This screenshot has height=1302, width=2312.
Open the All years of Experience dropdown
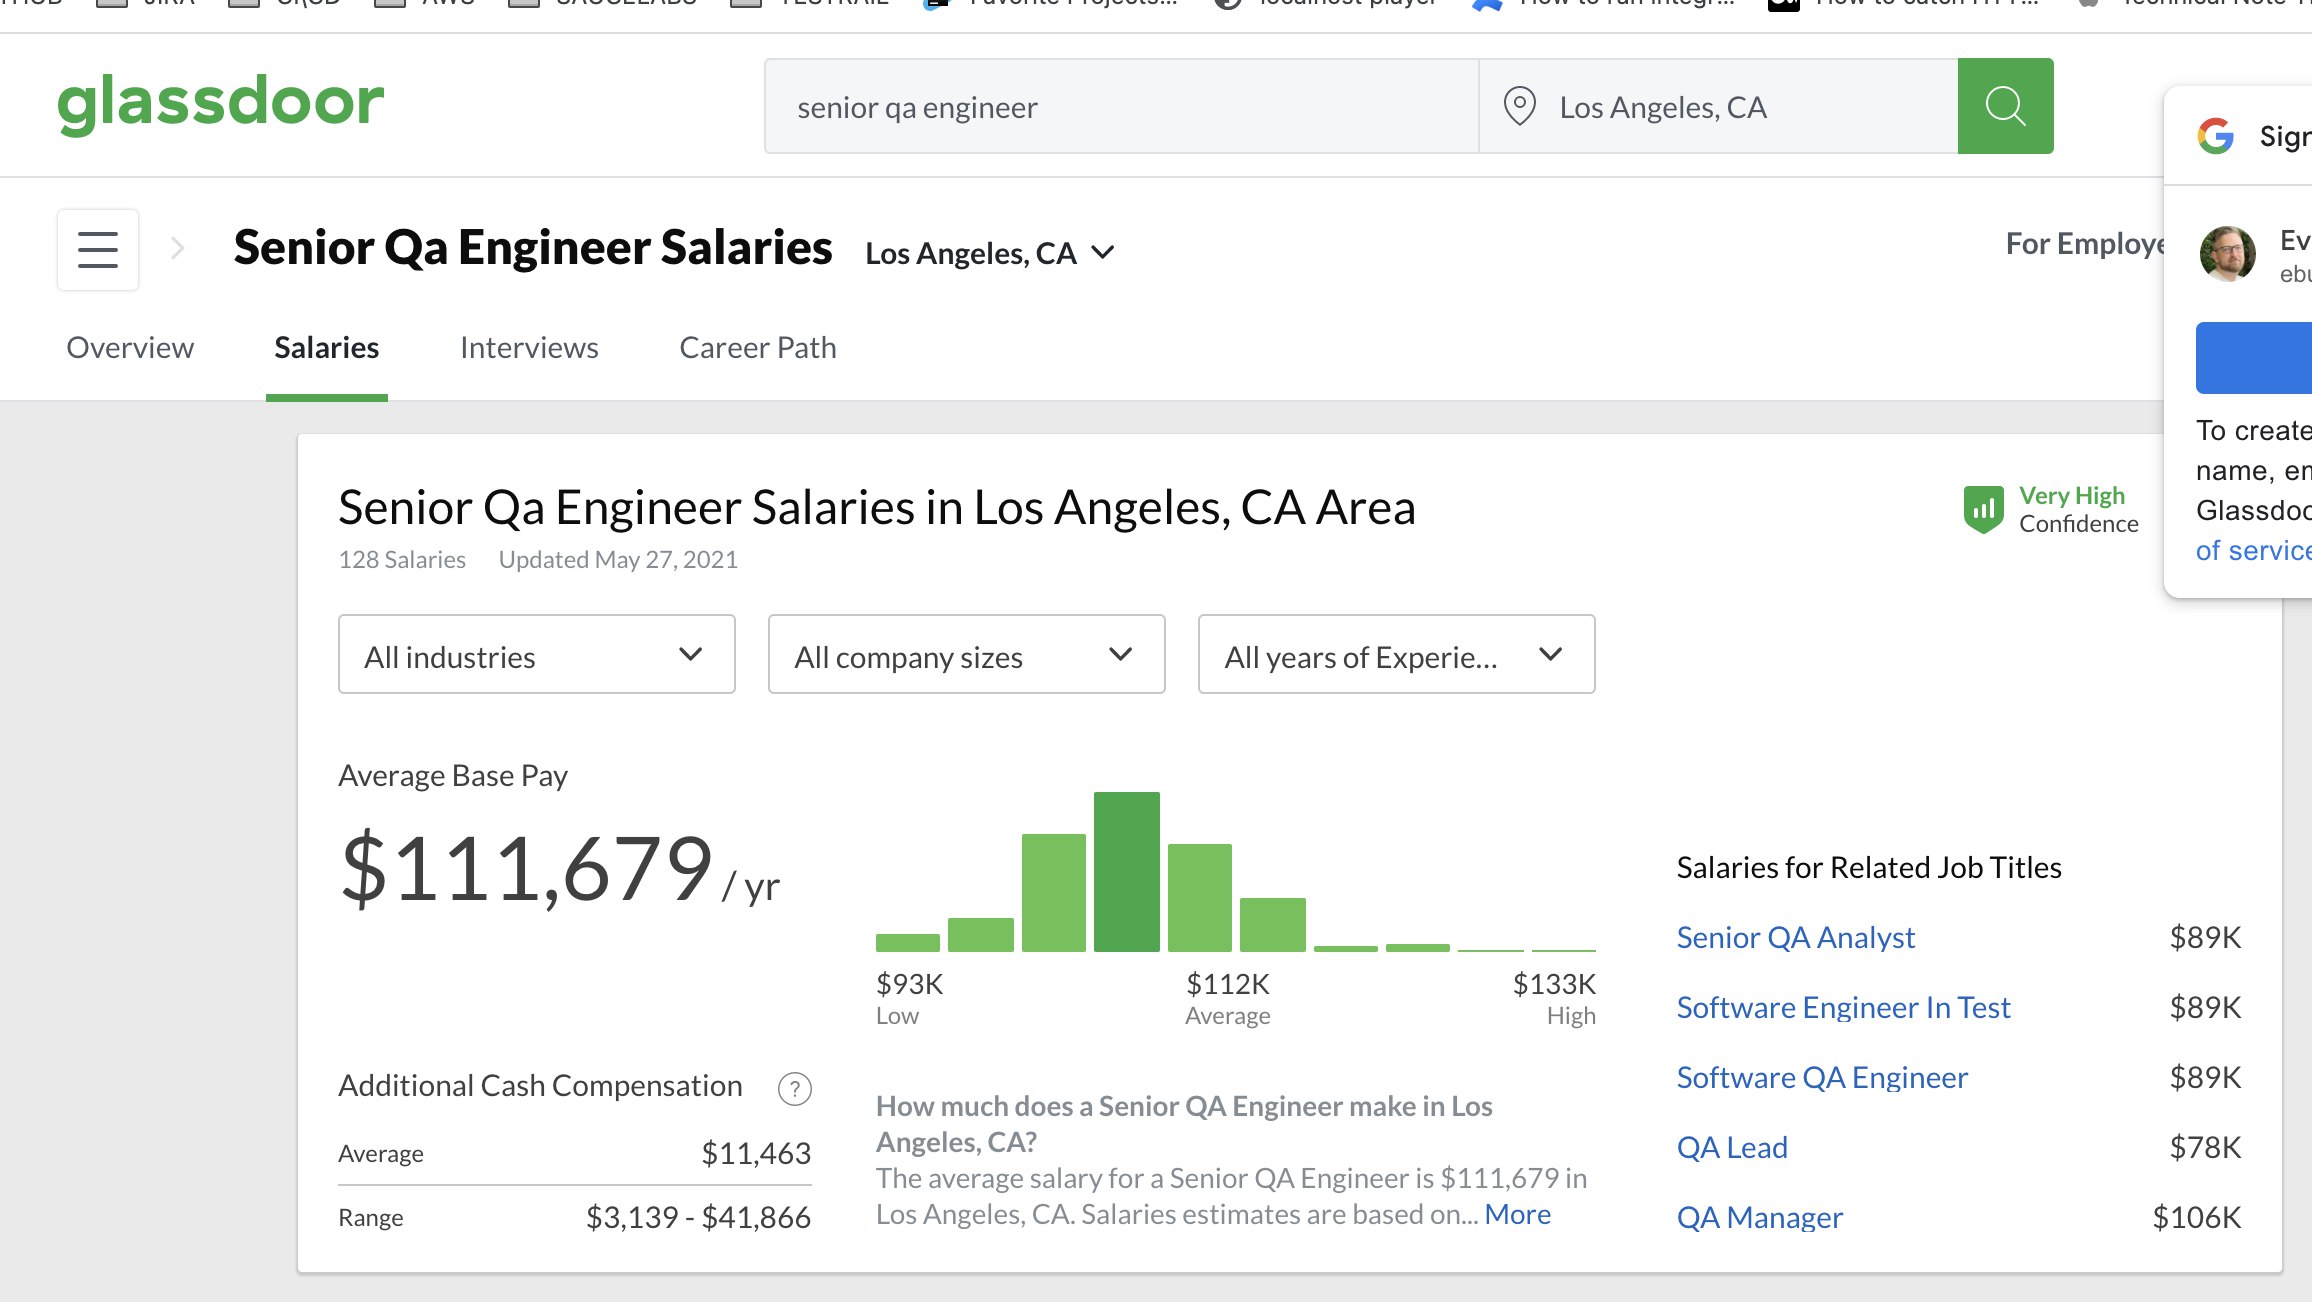pos(1397,655)
